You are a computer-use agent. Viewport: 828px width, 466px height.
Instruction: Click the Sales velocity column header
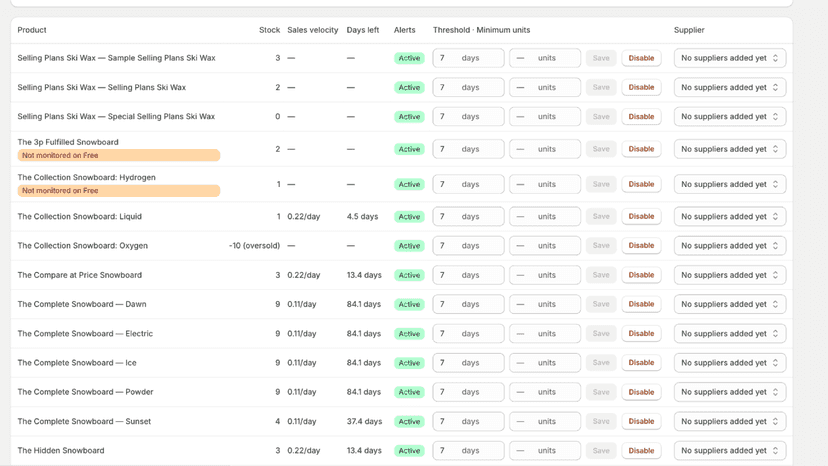pyautogui.click(x=313, y=30)
